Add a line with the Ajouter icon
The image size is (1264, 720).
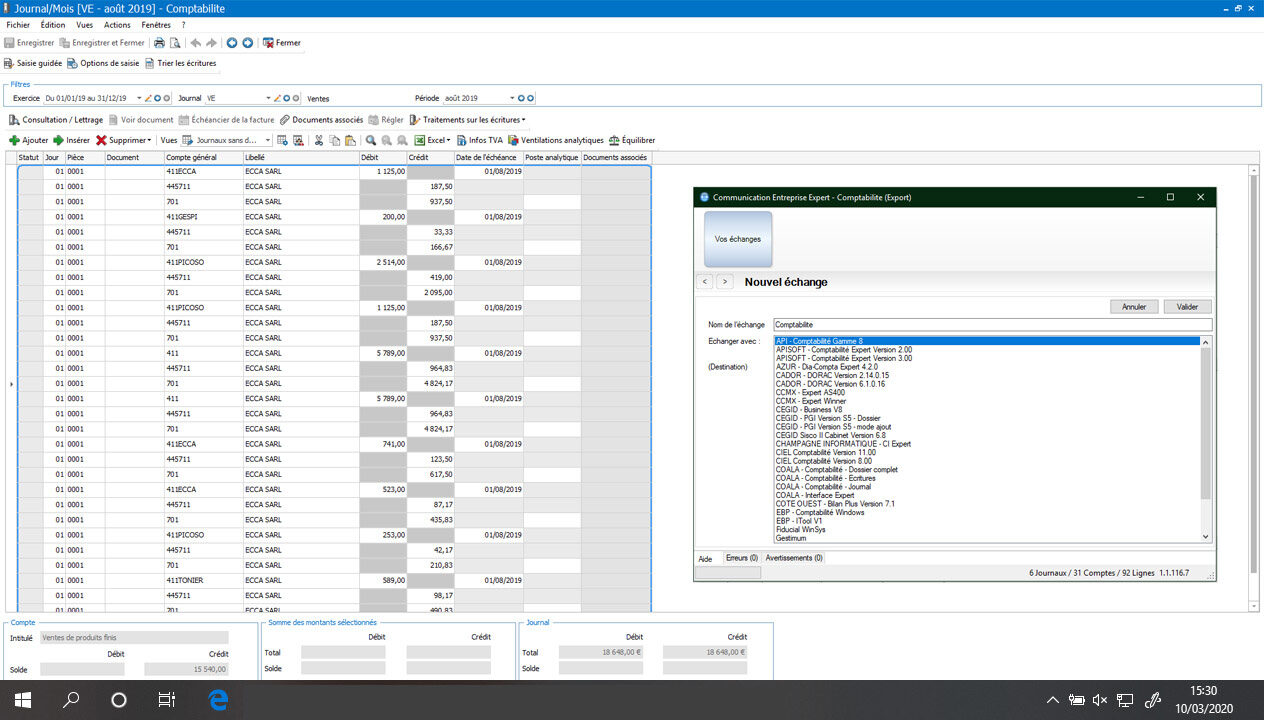click(28, 139)
